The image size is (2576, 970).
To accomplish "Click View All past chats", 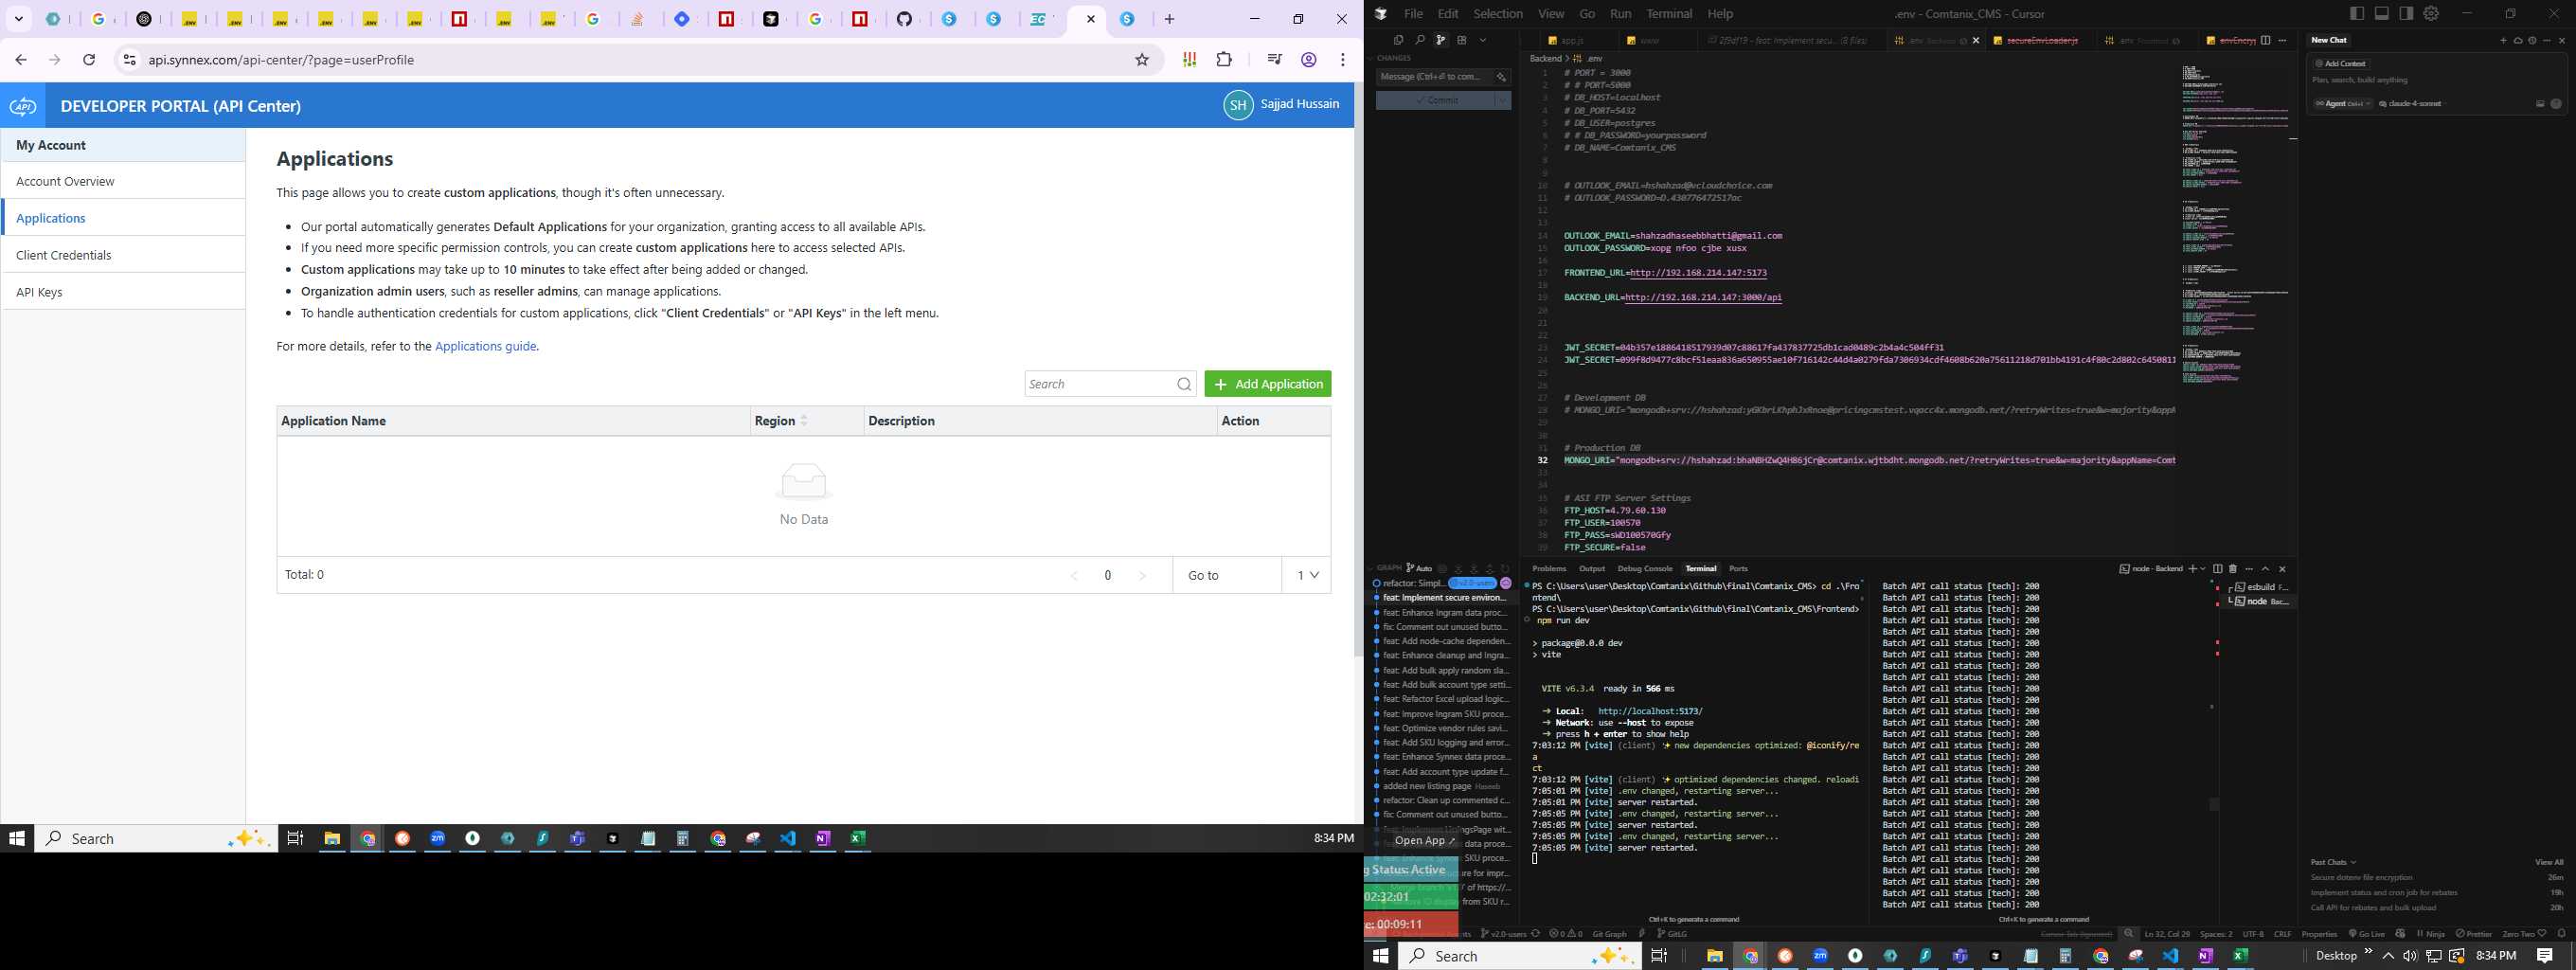I will (x=2549, y=862).
